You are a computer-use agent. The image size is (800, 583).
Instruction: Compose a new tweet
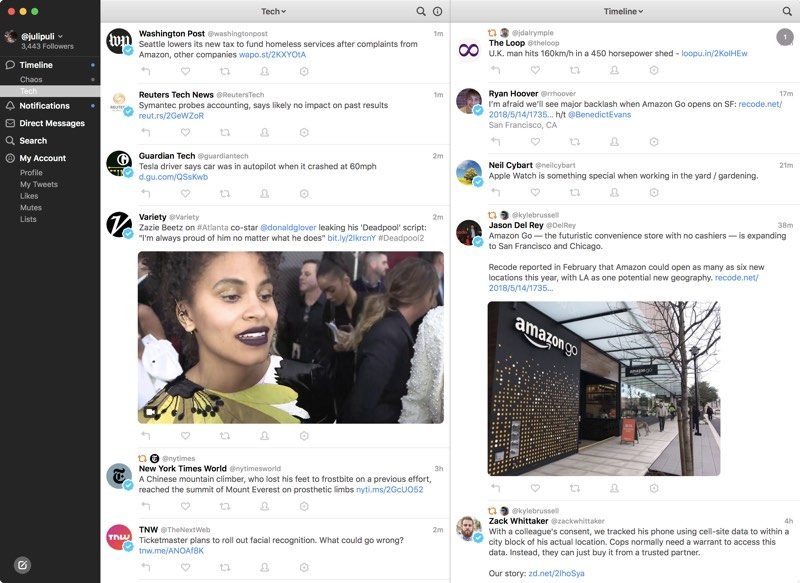click(x=22, y=565)
